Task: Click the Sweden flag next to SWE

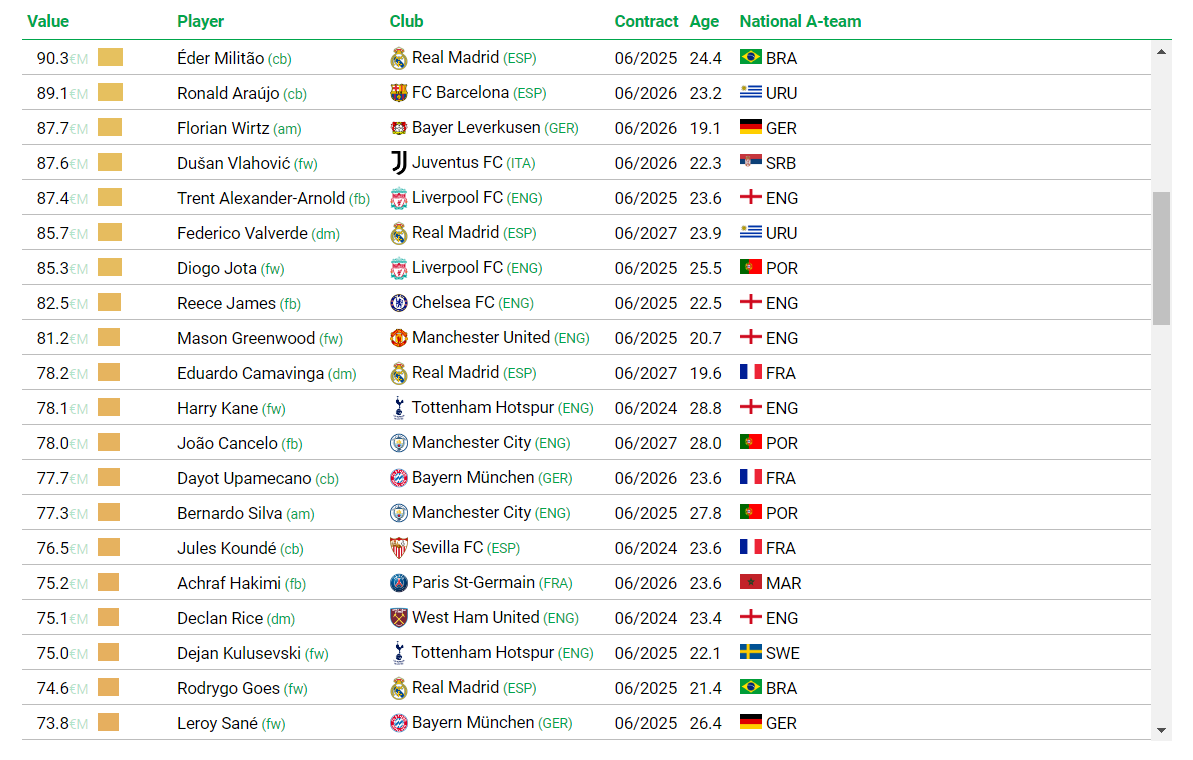Action: (x=751, y=652)
